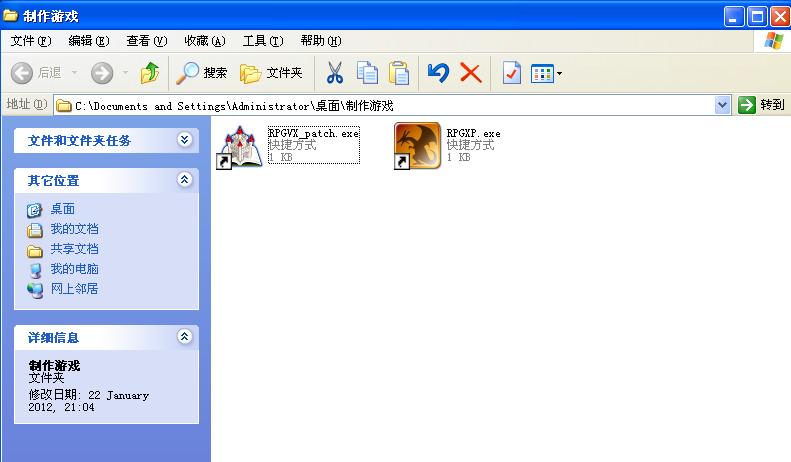This screenshot has height=462, width=791.
Task: Select the RPGXP.exe dragon shortcut icon
Action: [x=417, y=146]
